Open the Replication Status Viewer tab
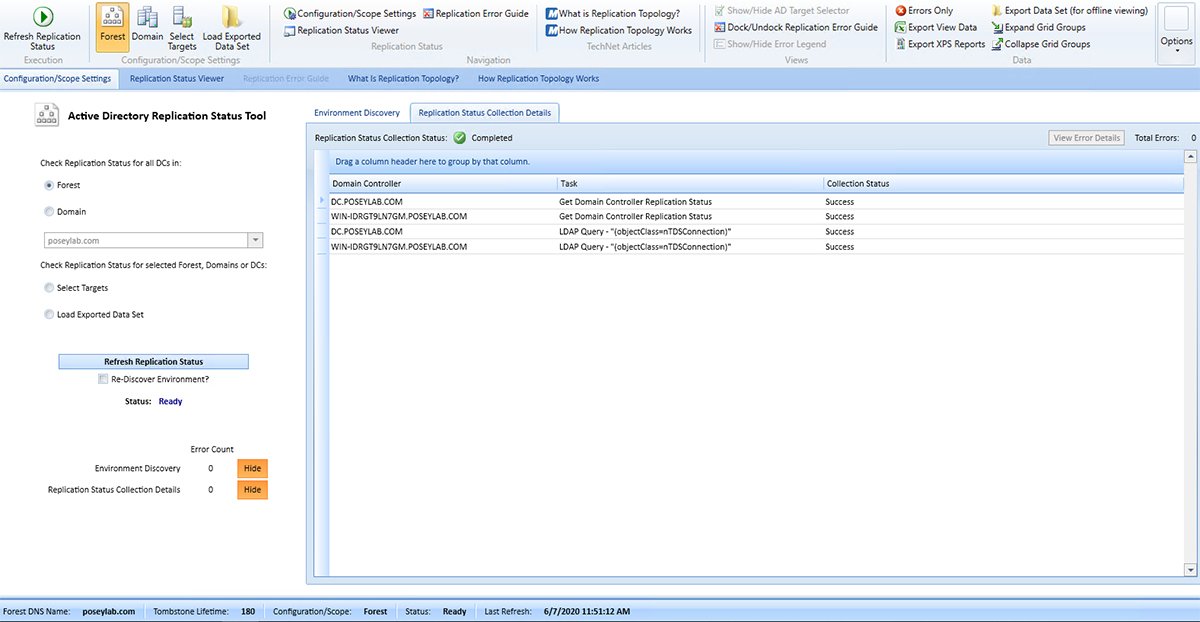 click(177, 78)
